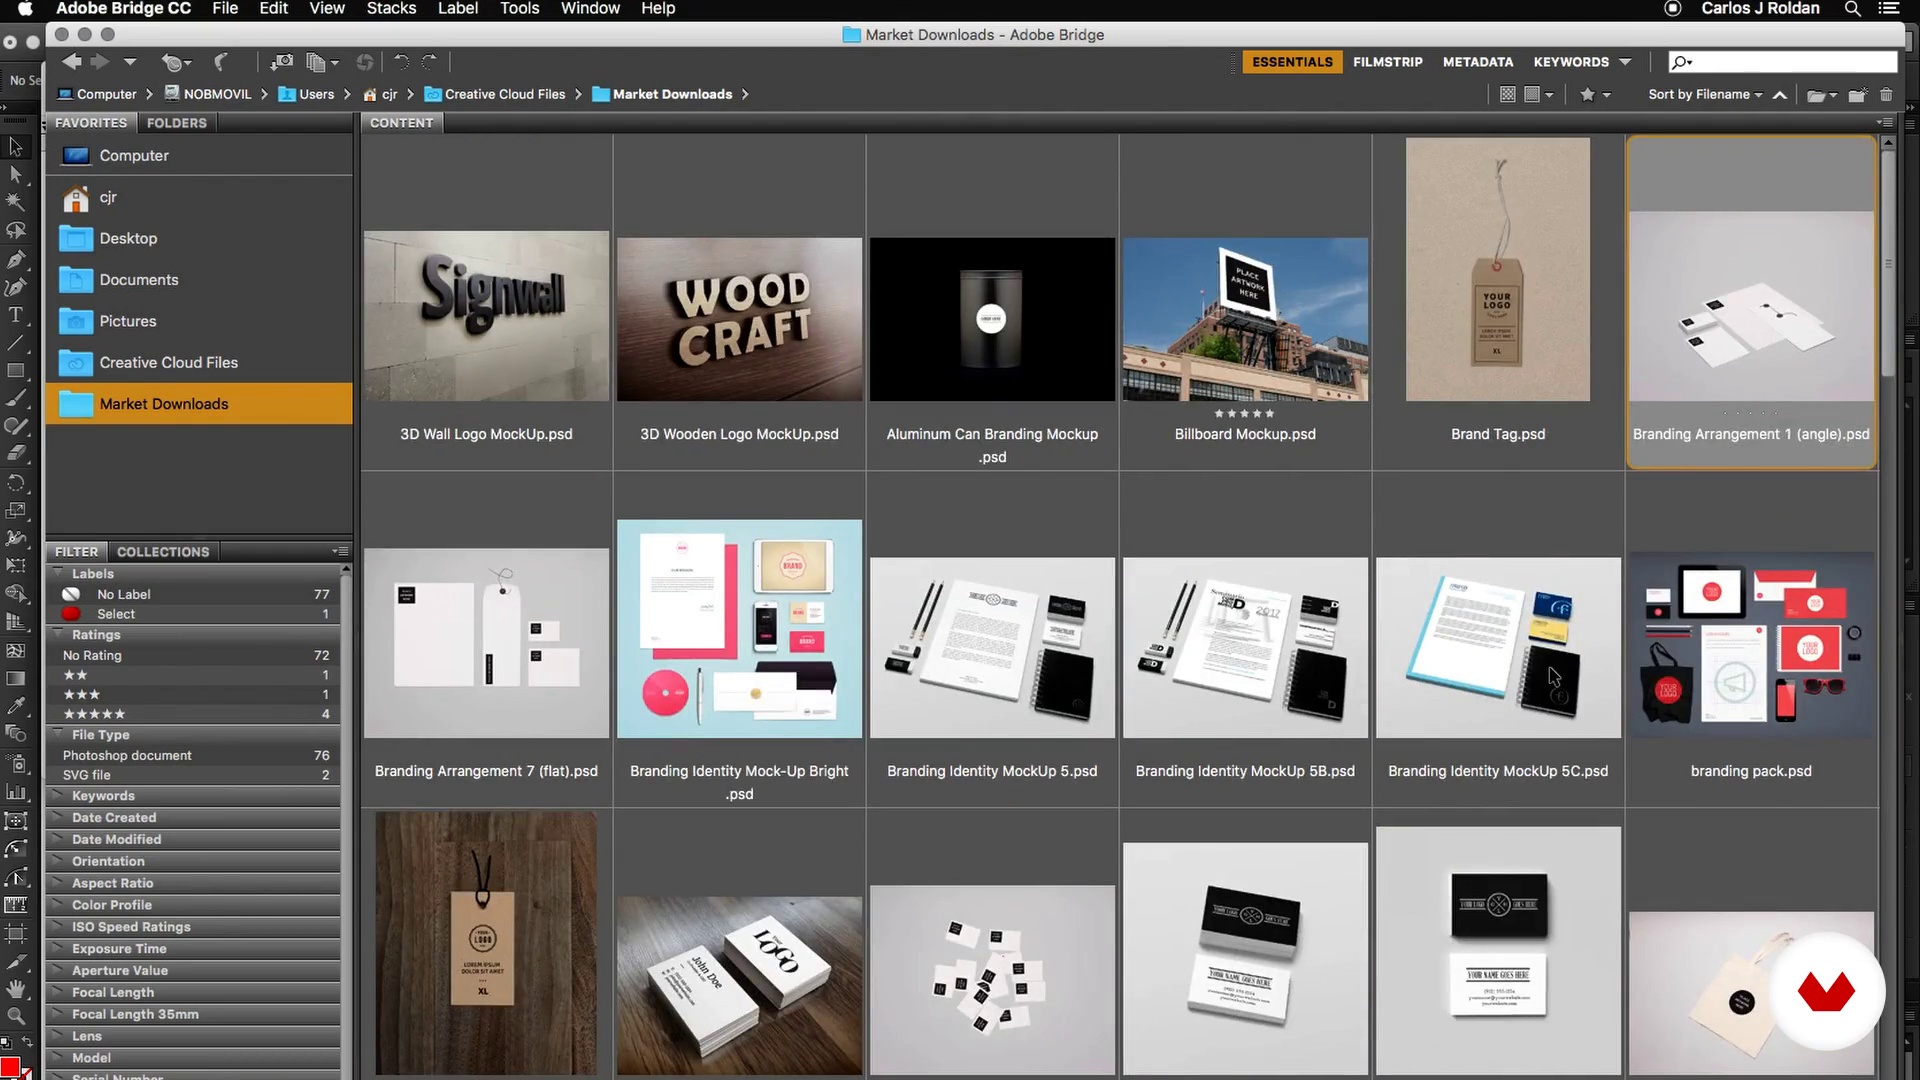Select the Type tool in Illustrator toolbar
This screenshot has height=1080, width=1920.
pyautogui.click(x=15, y=315)
